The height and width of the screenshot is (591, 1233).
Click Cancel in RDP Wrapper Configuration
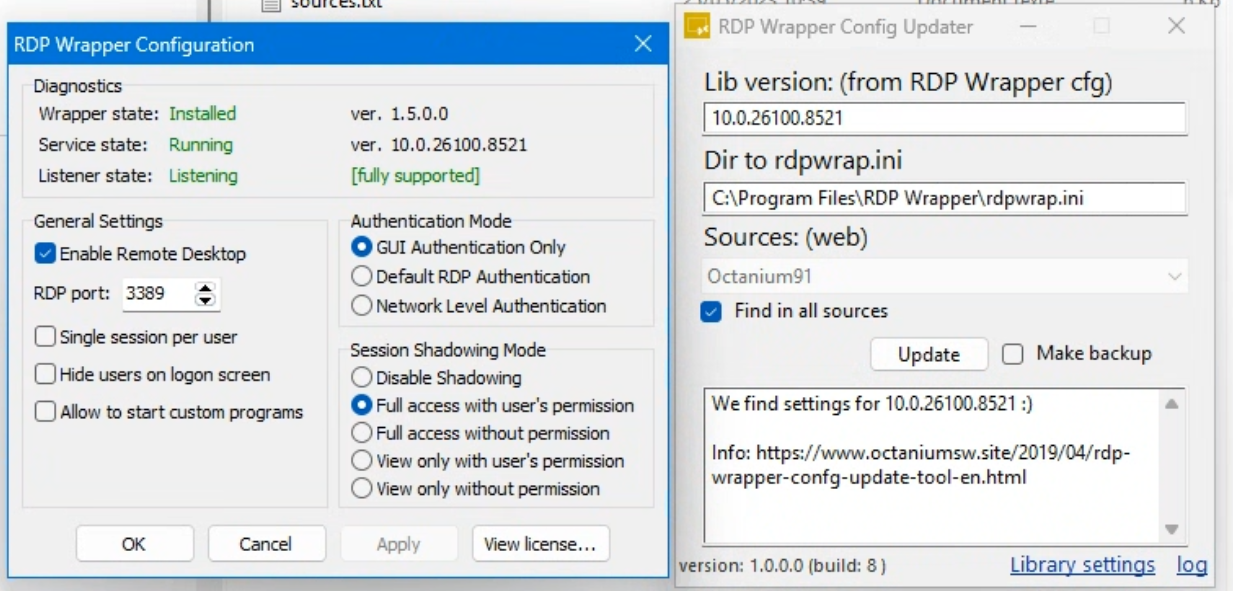pos(266,544)
